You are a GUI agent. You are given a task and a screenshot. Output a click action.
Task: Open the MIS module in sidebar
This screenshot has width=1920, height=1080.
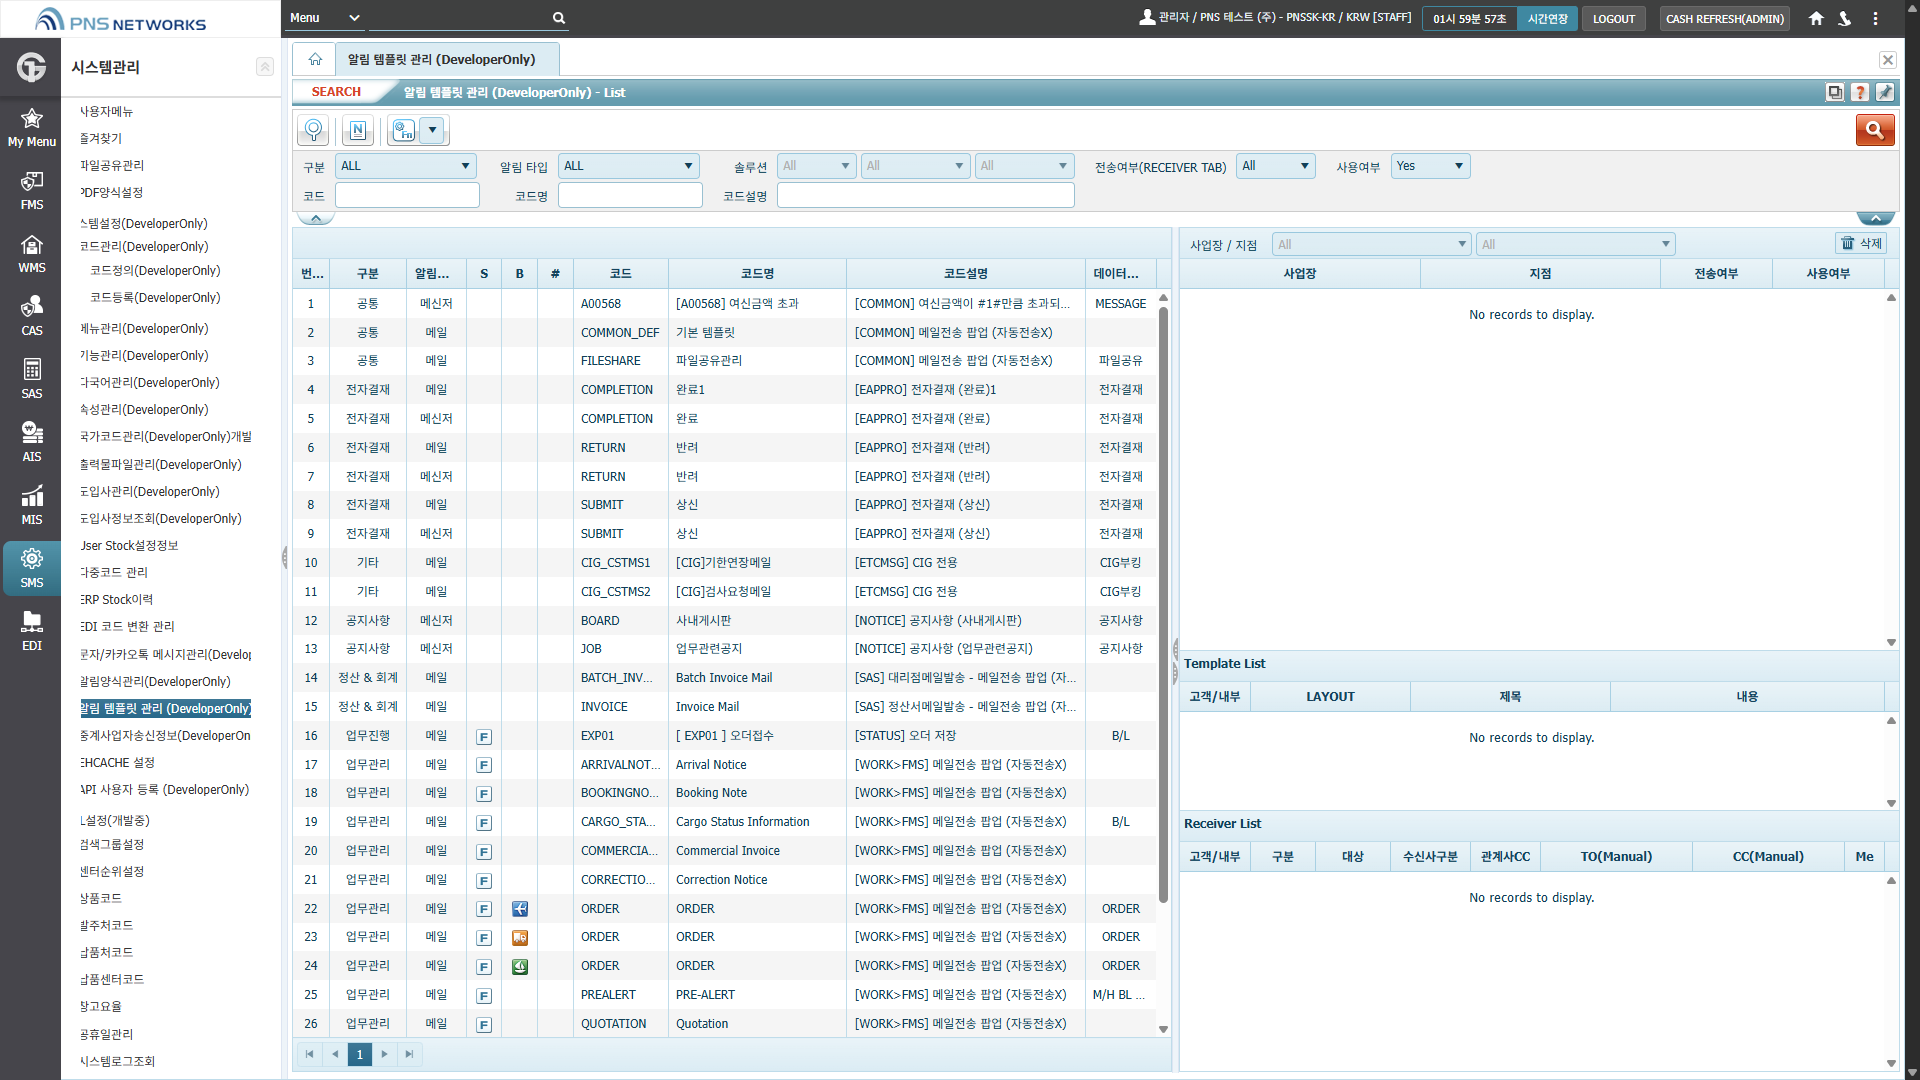pos(31,505)
